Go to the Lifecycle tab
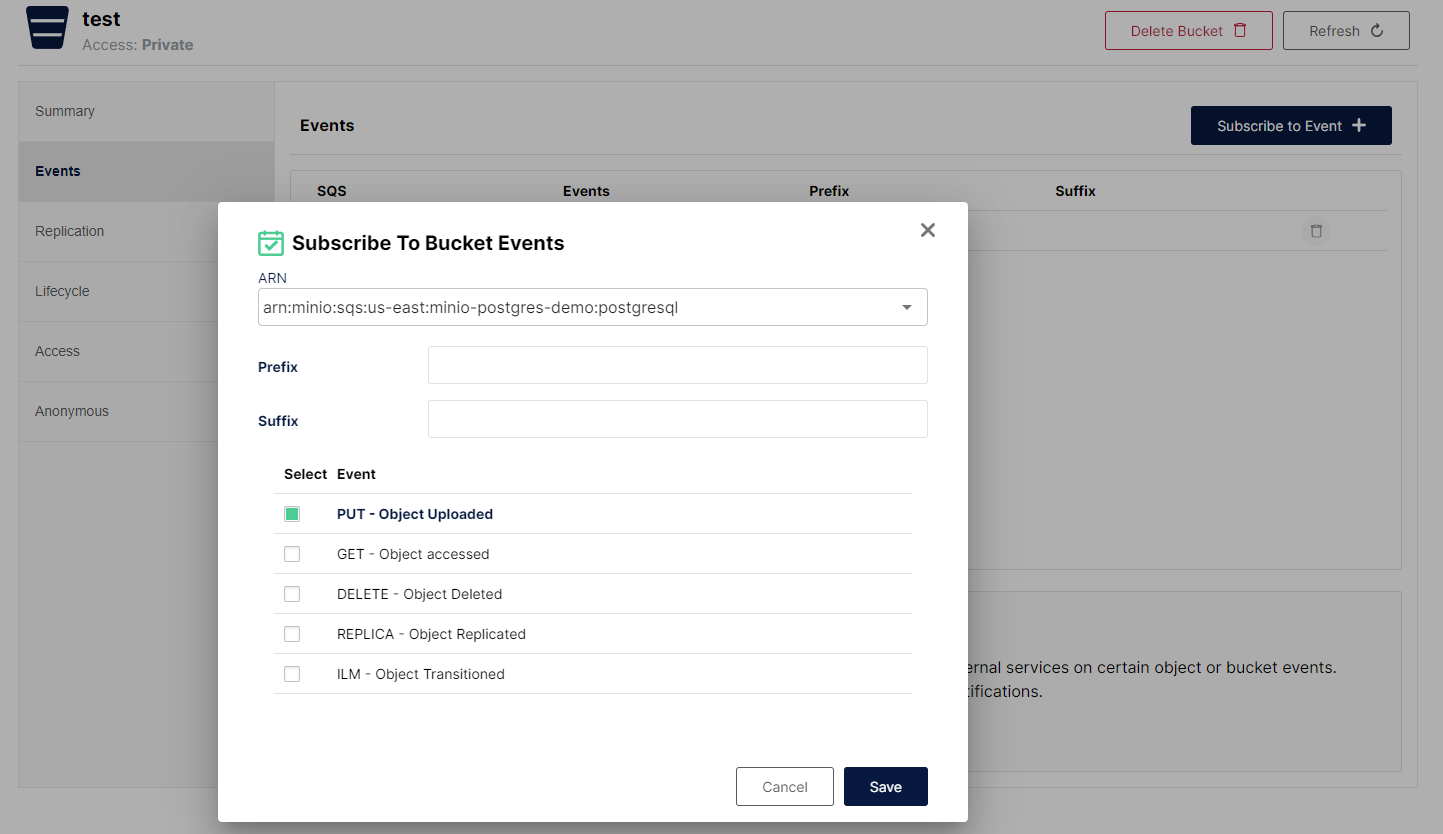1443x834 pixels. (x=62, y=291)
